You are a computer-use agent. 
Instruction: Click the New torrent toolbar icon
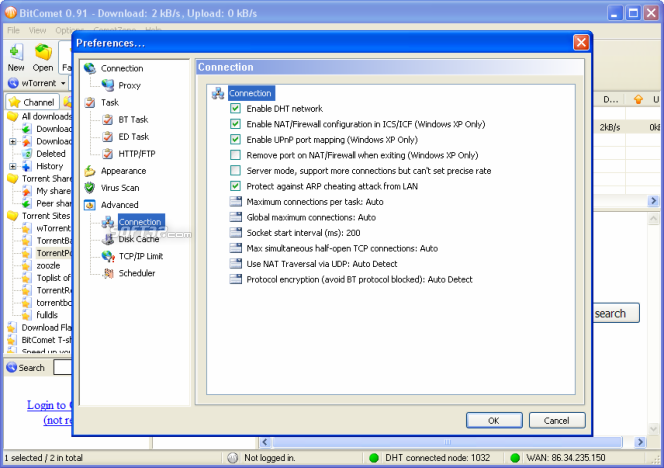[x=16, y=53]
